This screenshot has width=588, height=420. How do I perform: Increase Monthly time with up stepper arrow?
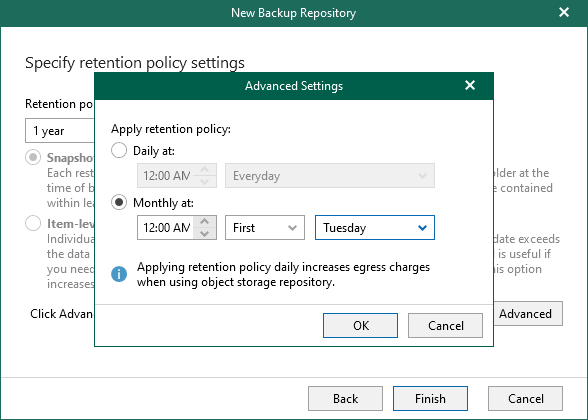(x=205, y=222)
